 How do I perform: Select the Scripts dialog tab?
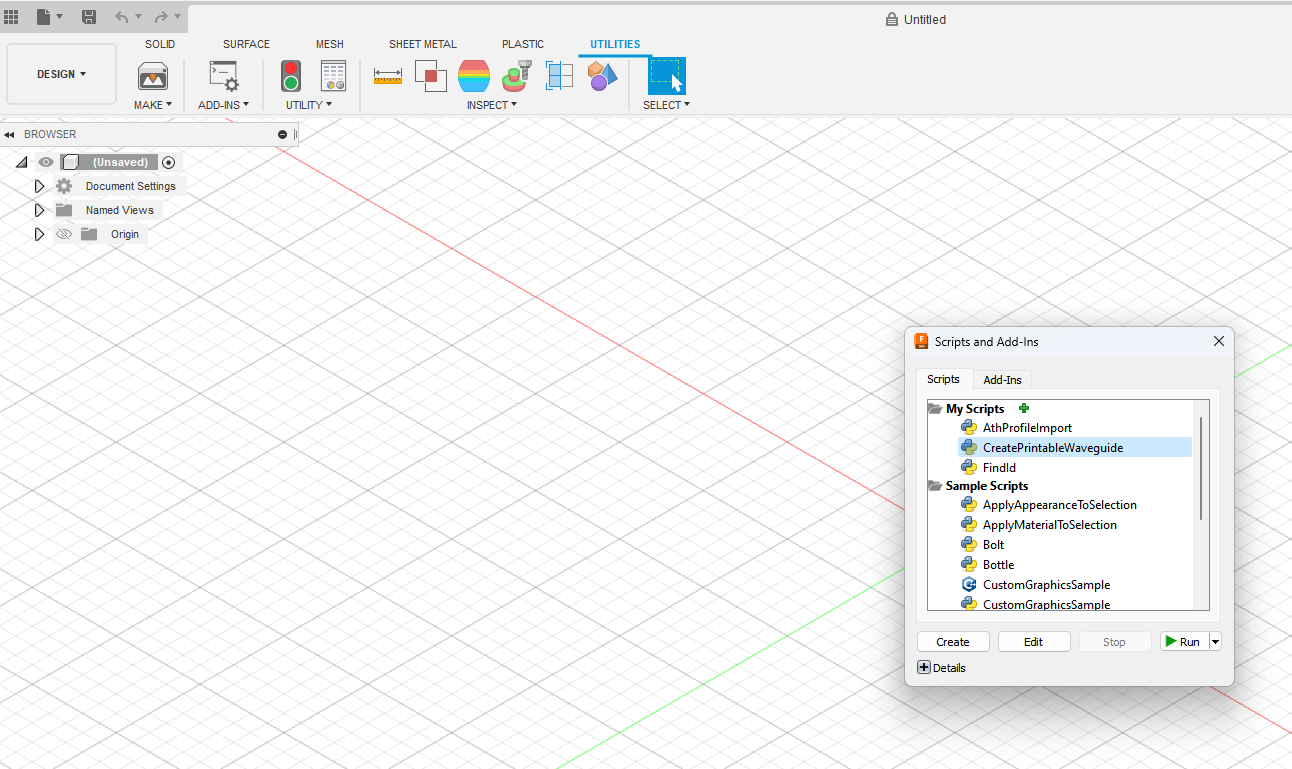[943, 379]
